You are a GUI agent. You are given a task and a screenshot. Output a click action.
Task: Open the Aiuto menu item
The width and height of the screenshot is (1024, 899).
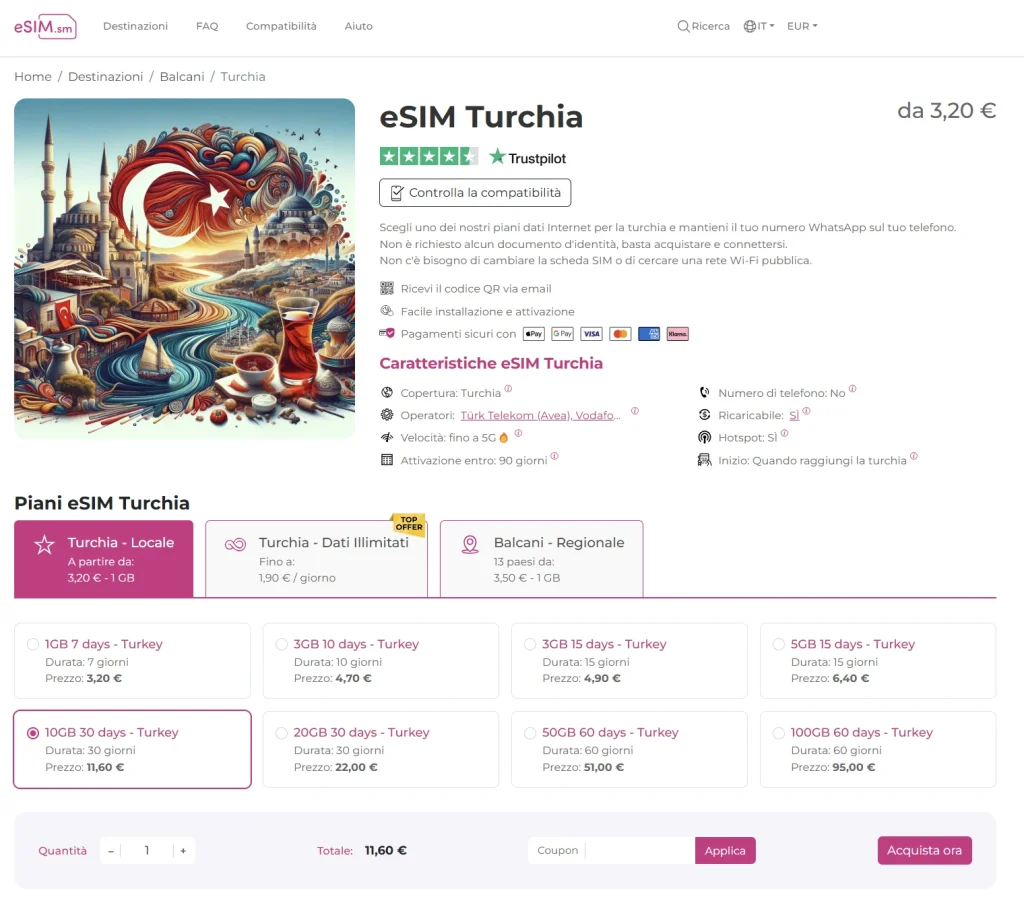point(359,26)
